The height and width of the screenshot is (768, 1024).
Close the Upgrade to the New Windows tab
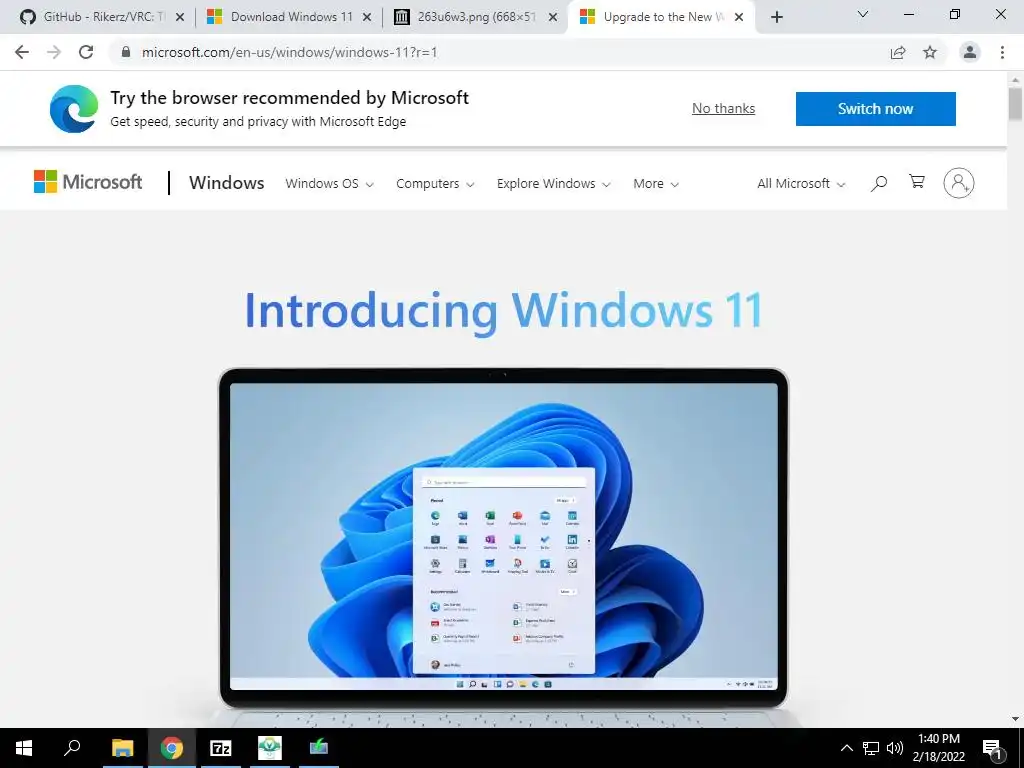(x=739, y=17)
